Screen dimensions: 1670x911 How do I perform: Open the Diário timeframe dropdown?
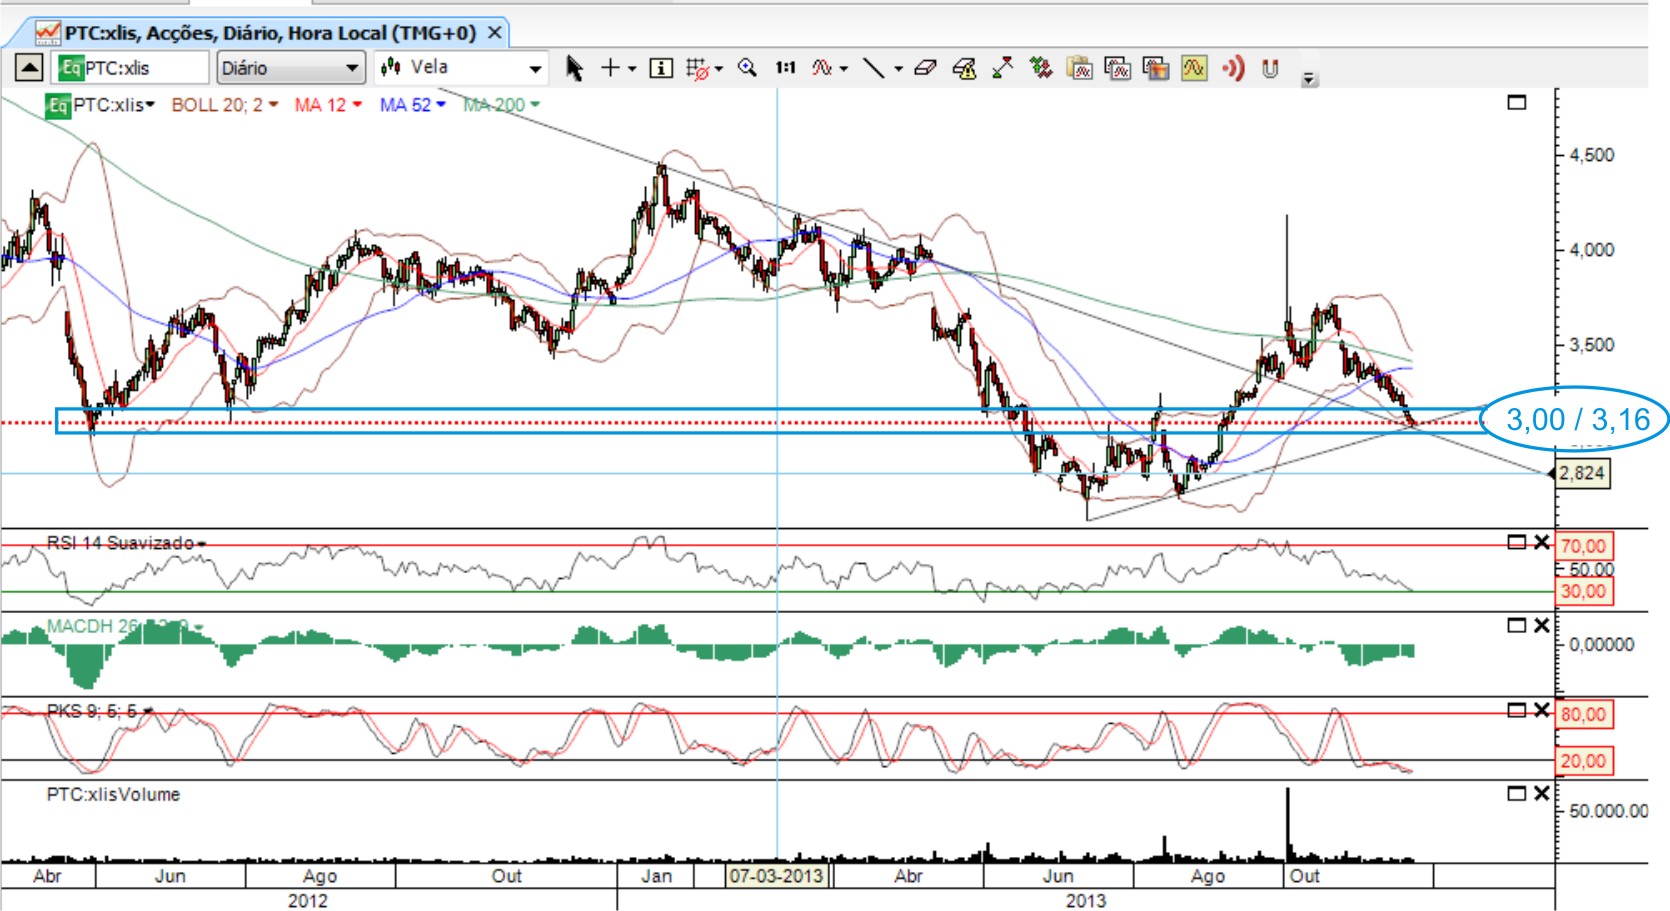tap(289, 68)
